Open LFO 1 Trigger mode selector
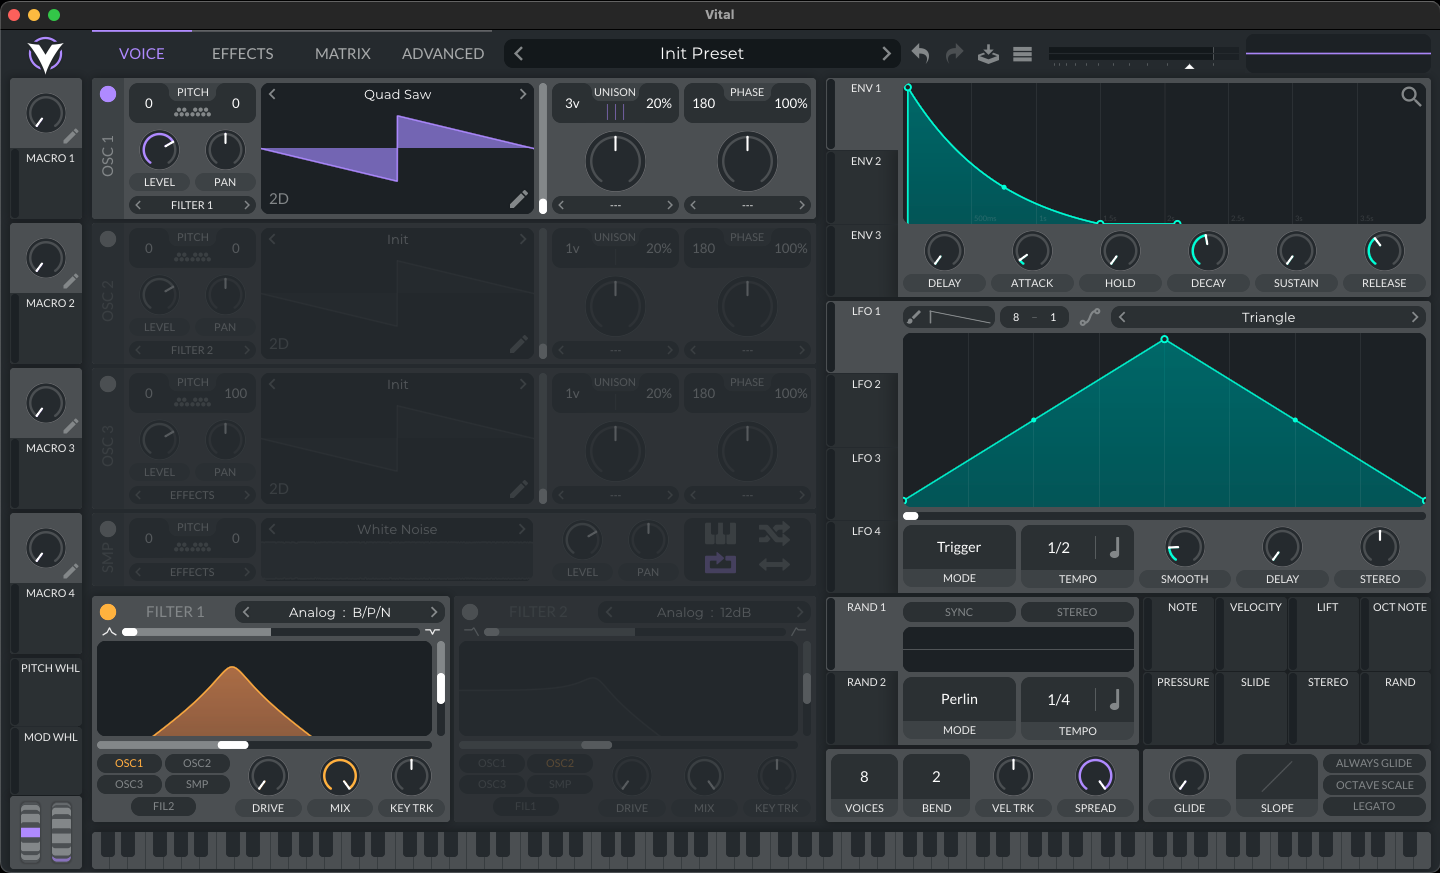 (959, 548)
